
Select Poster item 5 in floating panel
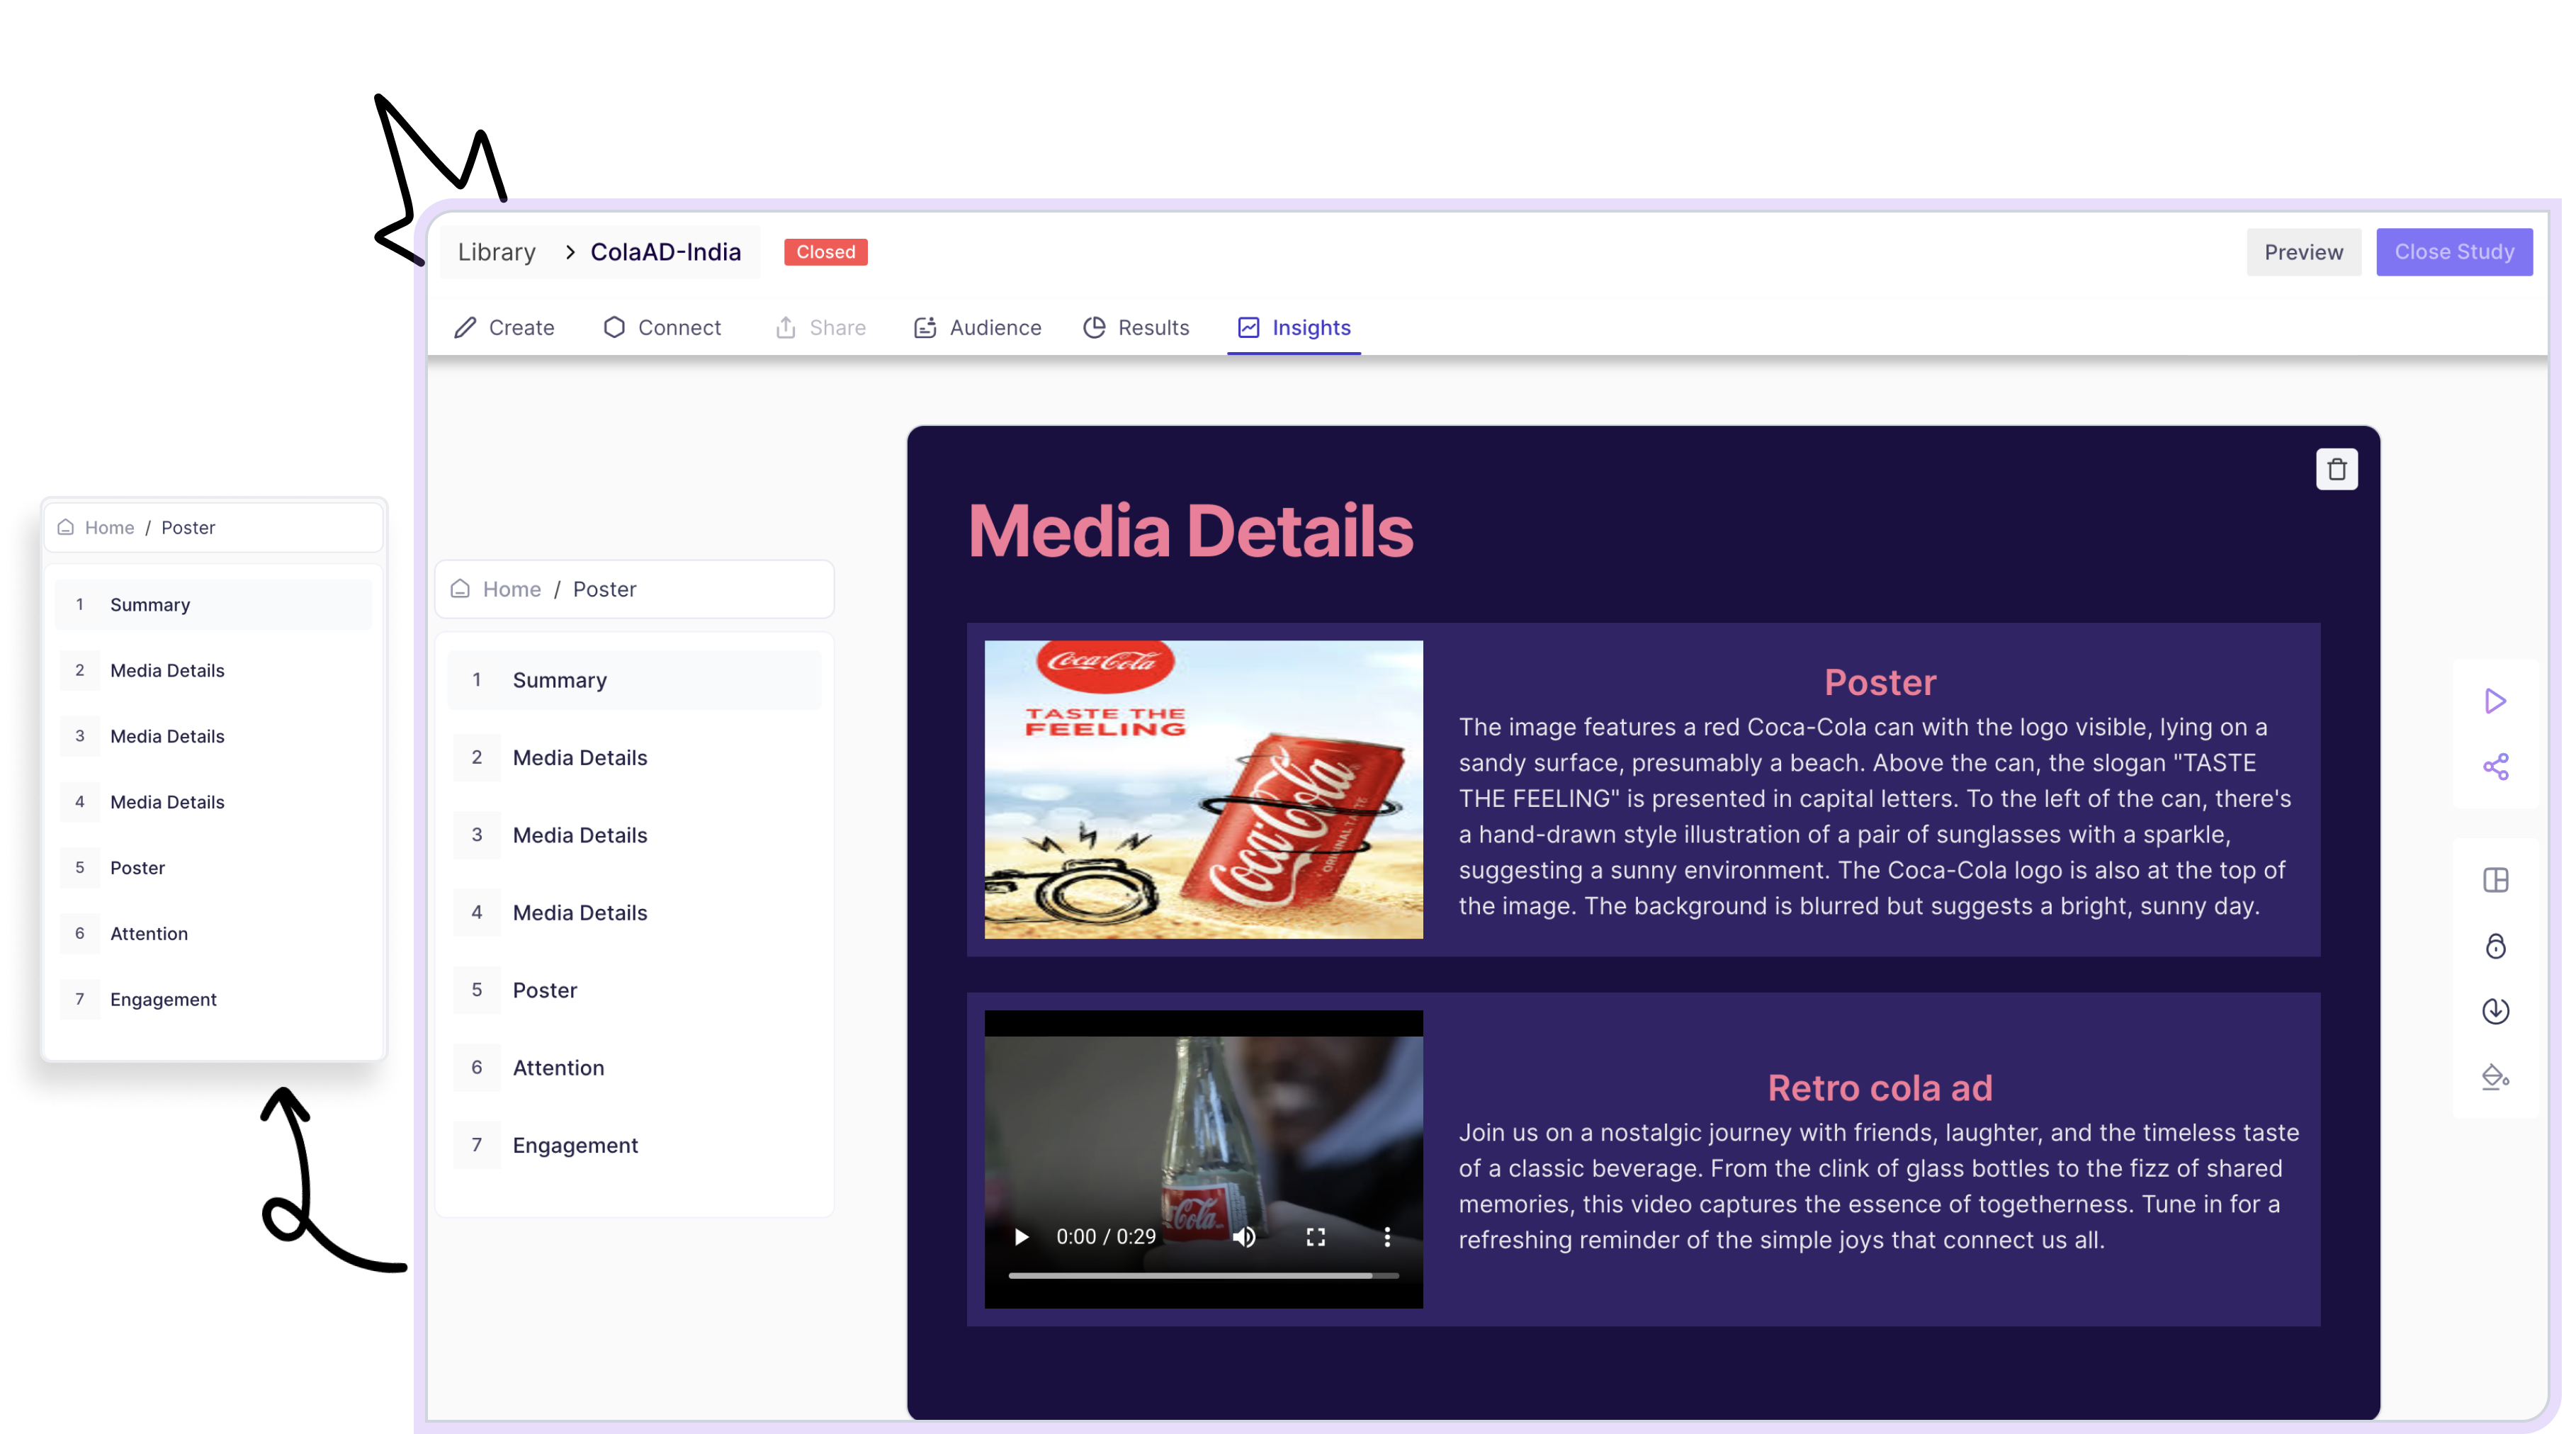point(213,868)
